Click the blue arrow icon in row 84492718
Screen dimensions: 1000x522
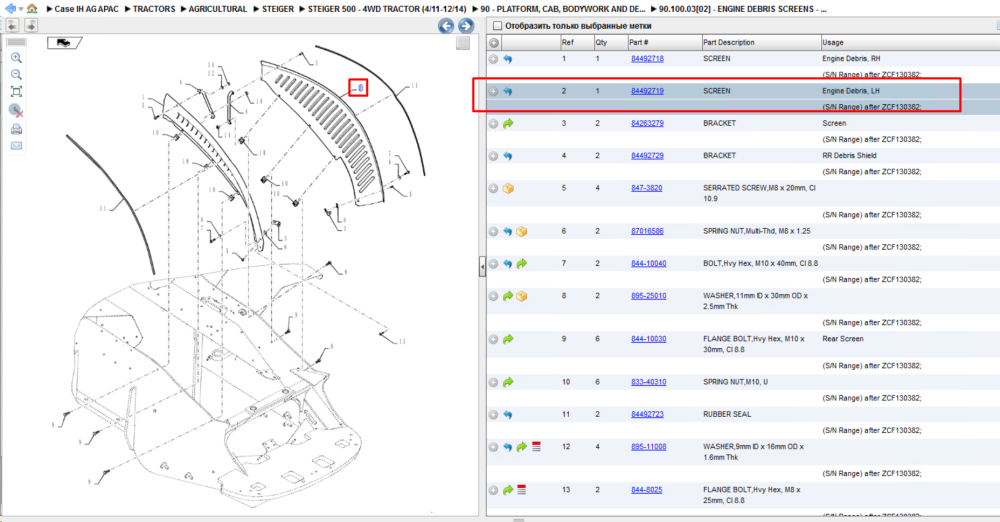[x=508, y=59]
